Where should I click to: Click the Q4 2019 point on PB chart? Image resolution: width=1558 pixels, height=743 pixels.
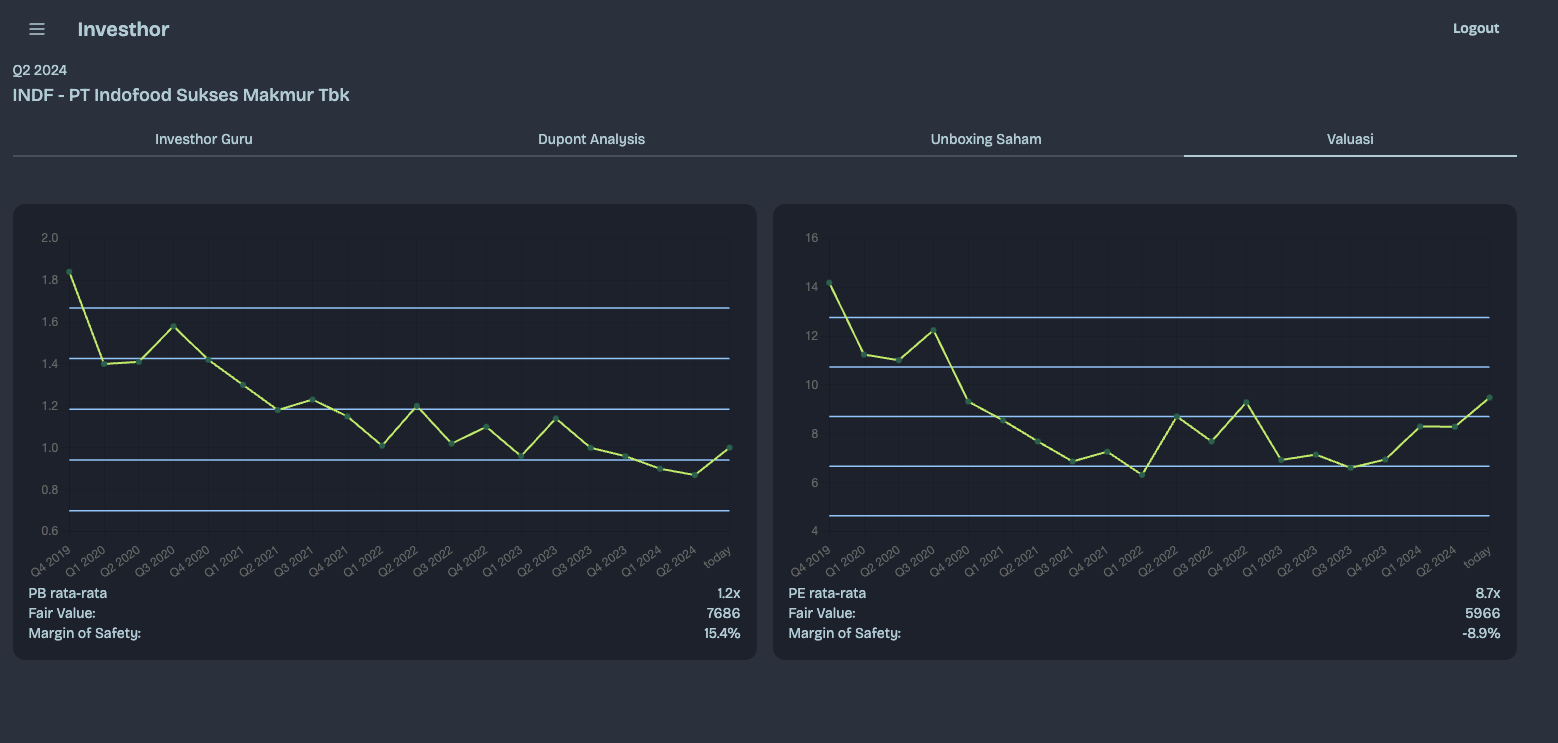(69, 272)
